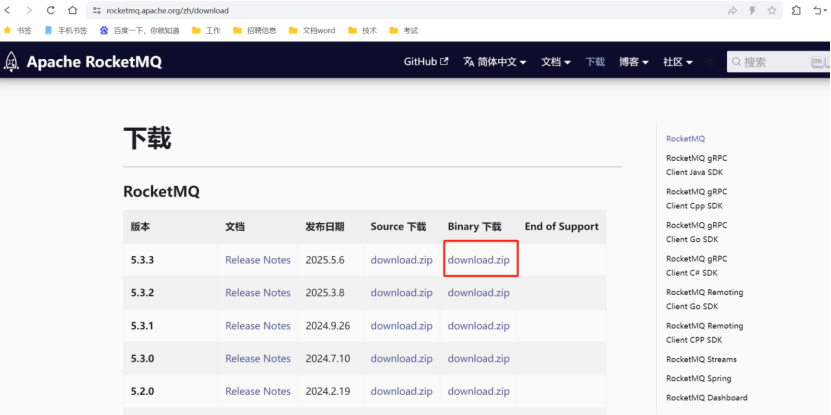
Task: Click the undo arrow icon in browser toolbar
Action: tap(818, 11)
